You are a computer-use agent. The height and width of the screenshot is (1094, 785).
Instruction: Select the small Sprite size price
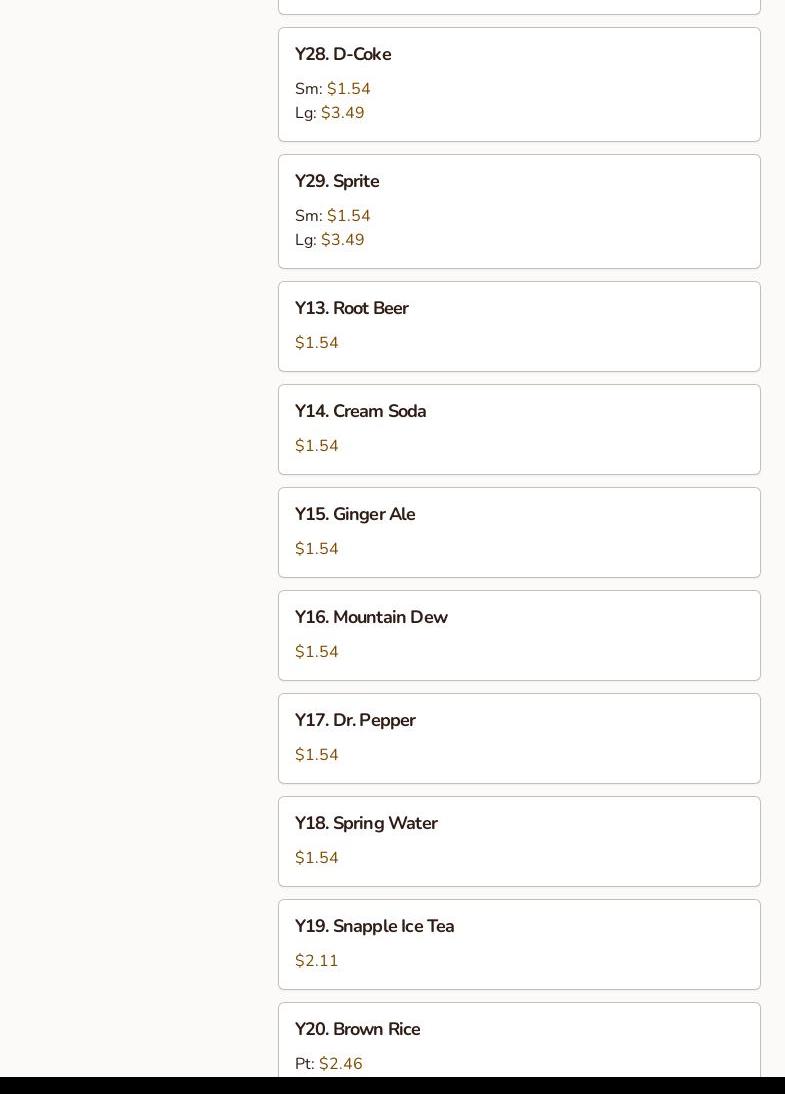tap(348, 216)
